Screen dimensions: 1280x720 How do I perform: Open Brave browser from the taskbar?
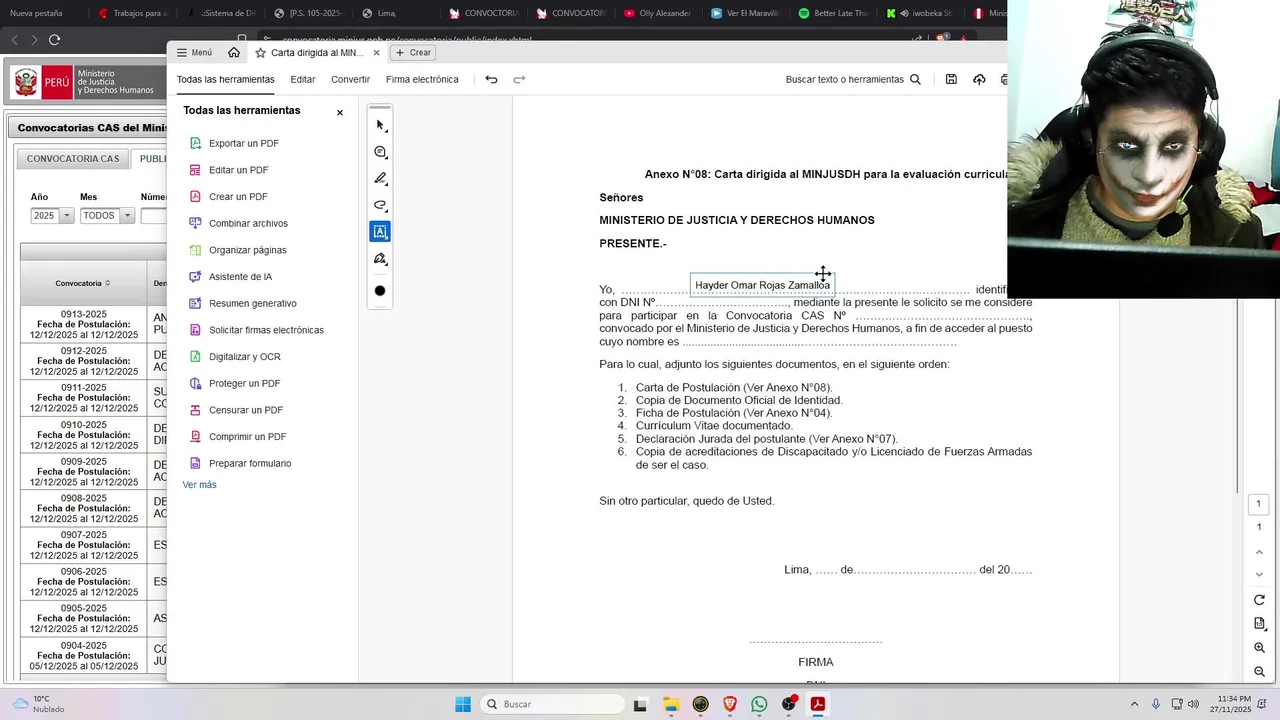(x=730, y=704)
